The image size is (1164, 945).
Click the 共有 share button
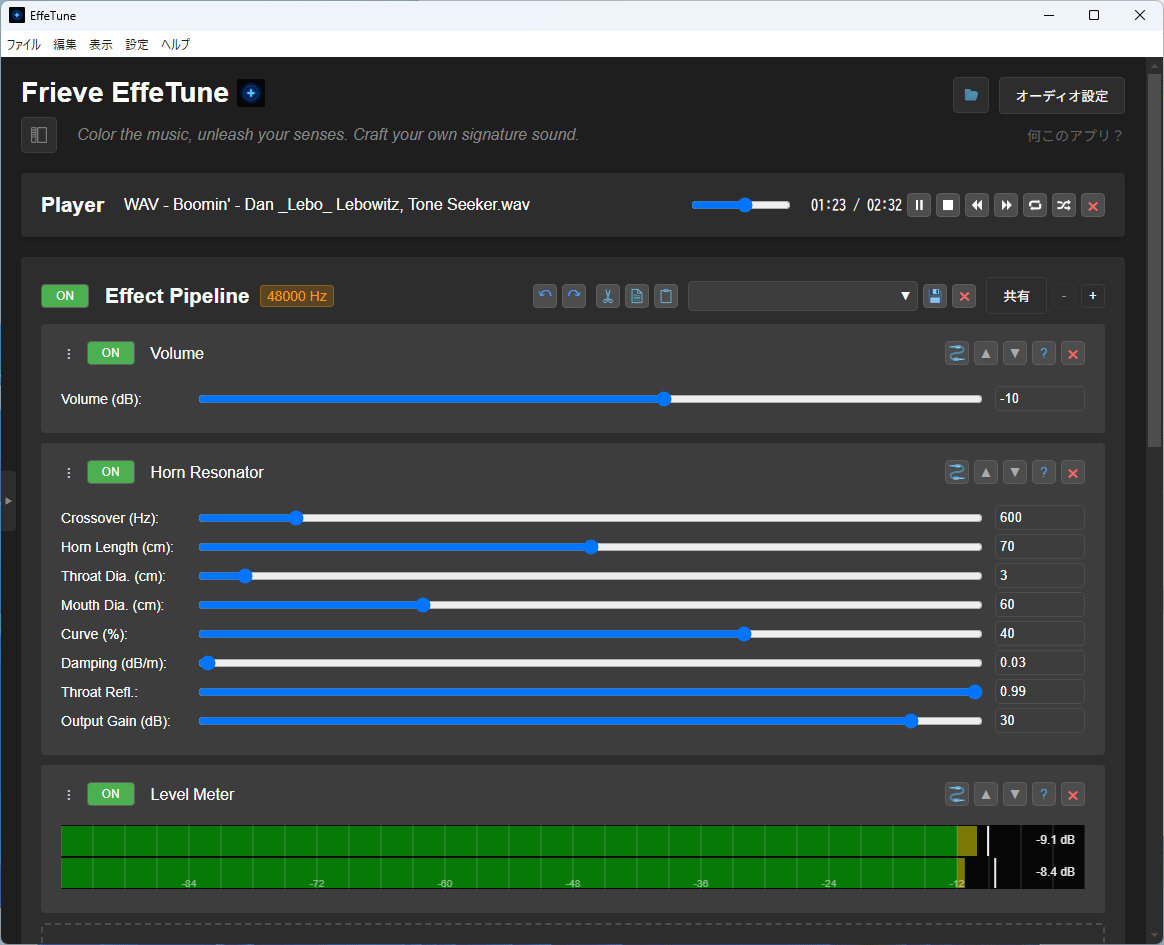tap(1016, 295)
